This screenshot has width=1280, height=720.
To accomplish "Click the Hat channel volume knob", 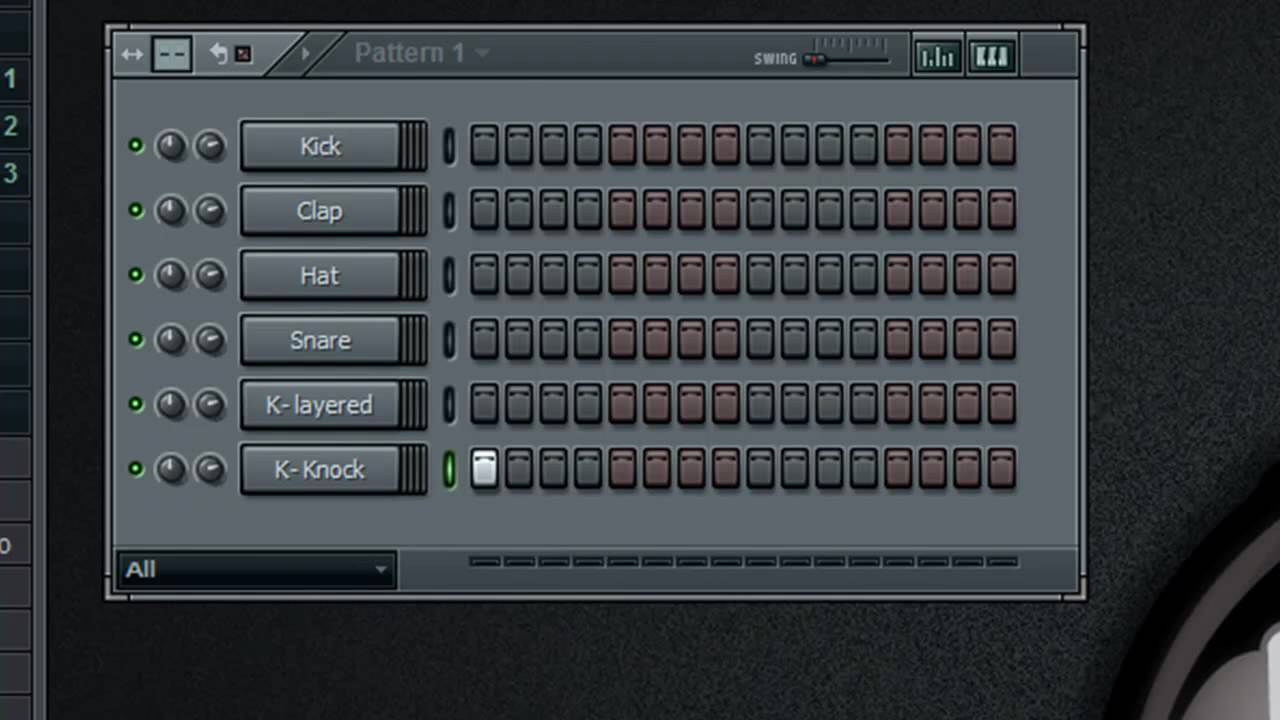I will click(x=209, y=275).
